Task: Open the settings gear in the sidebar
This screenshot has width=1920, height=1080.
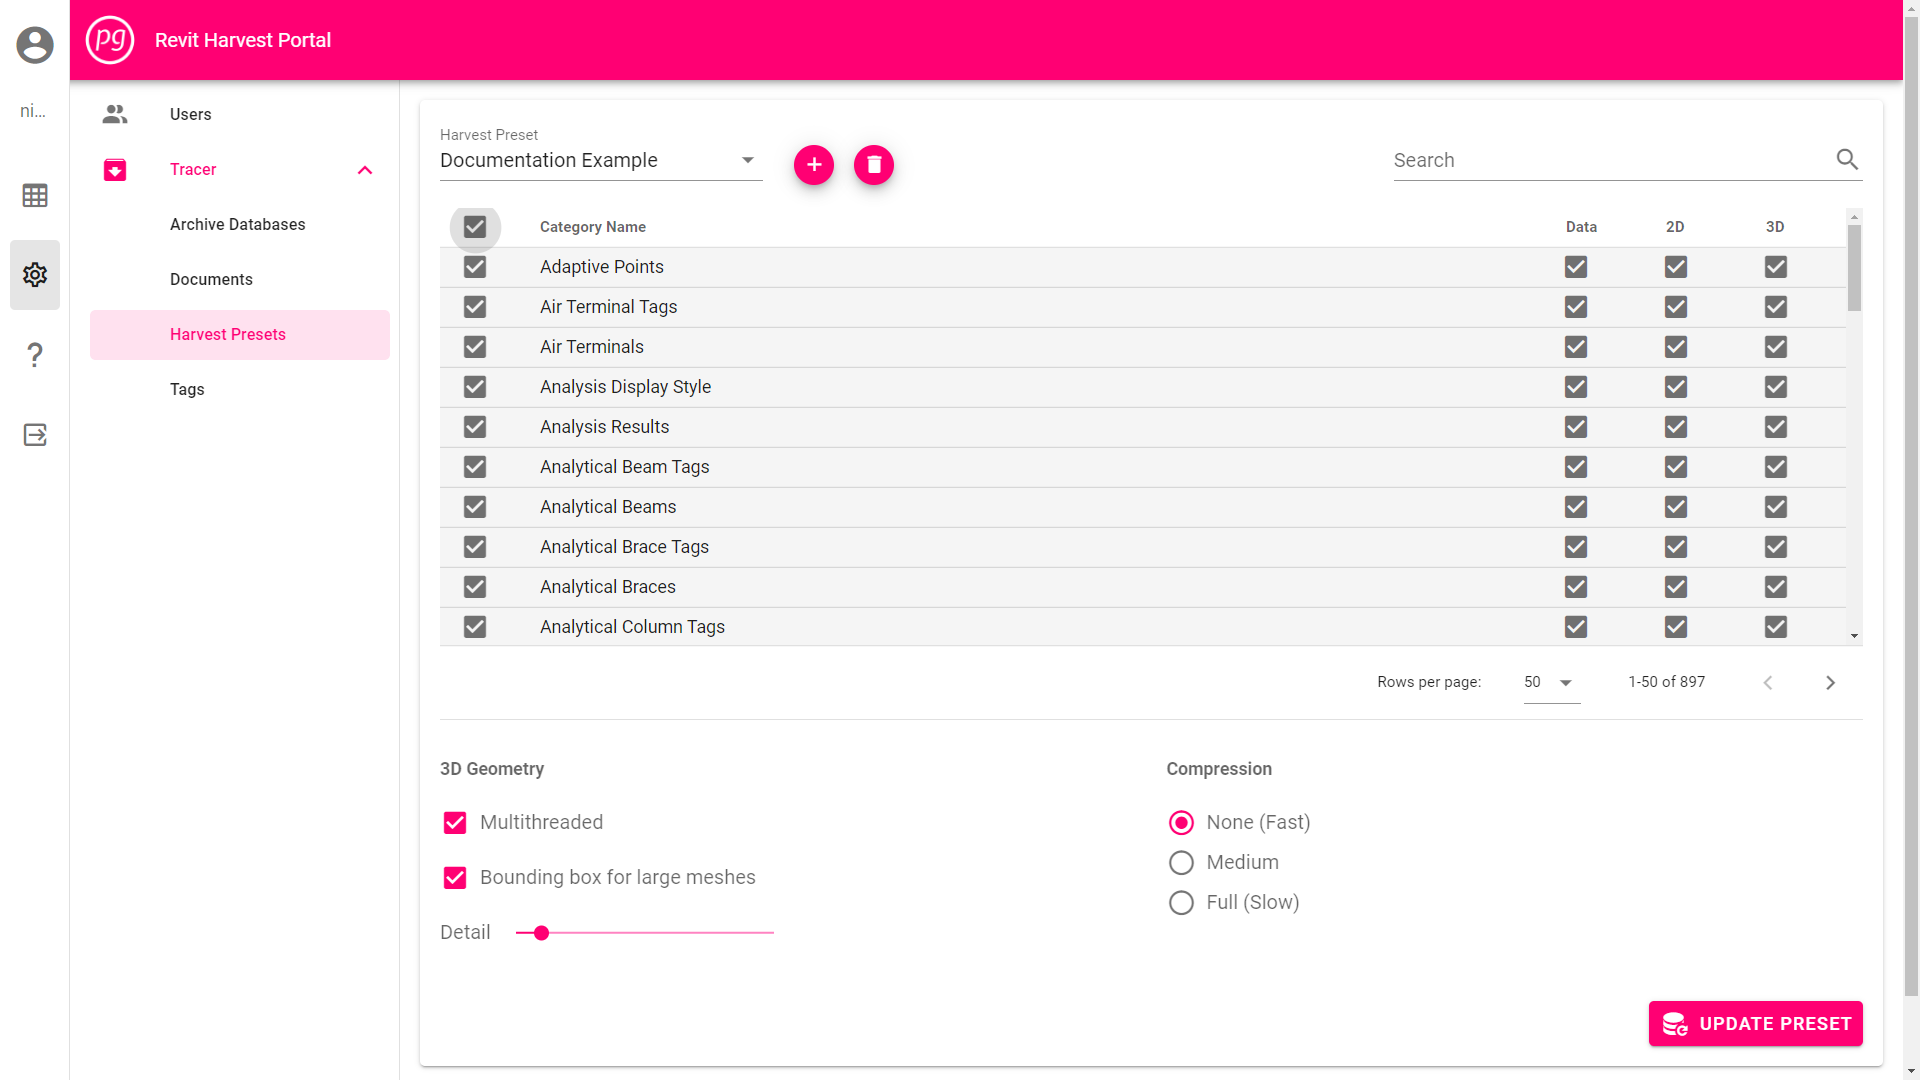Action: (x=35, y=274)
